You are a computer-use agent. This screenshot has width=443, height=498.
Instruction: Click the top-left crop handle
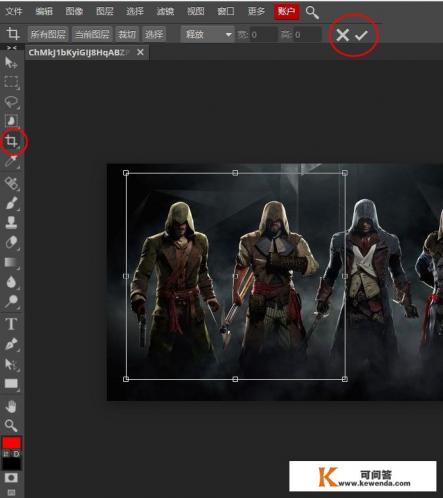point(126,173)
